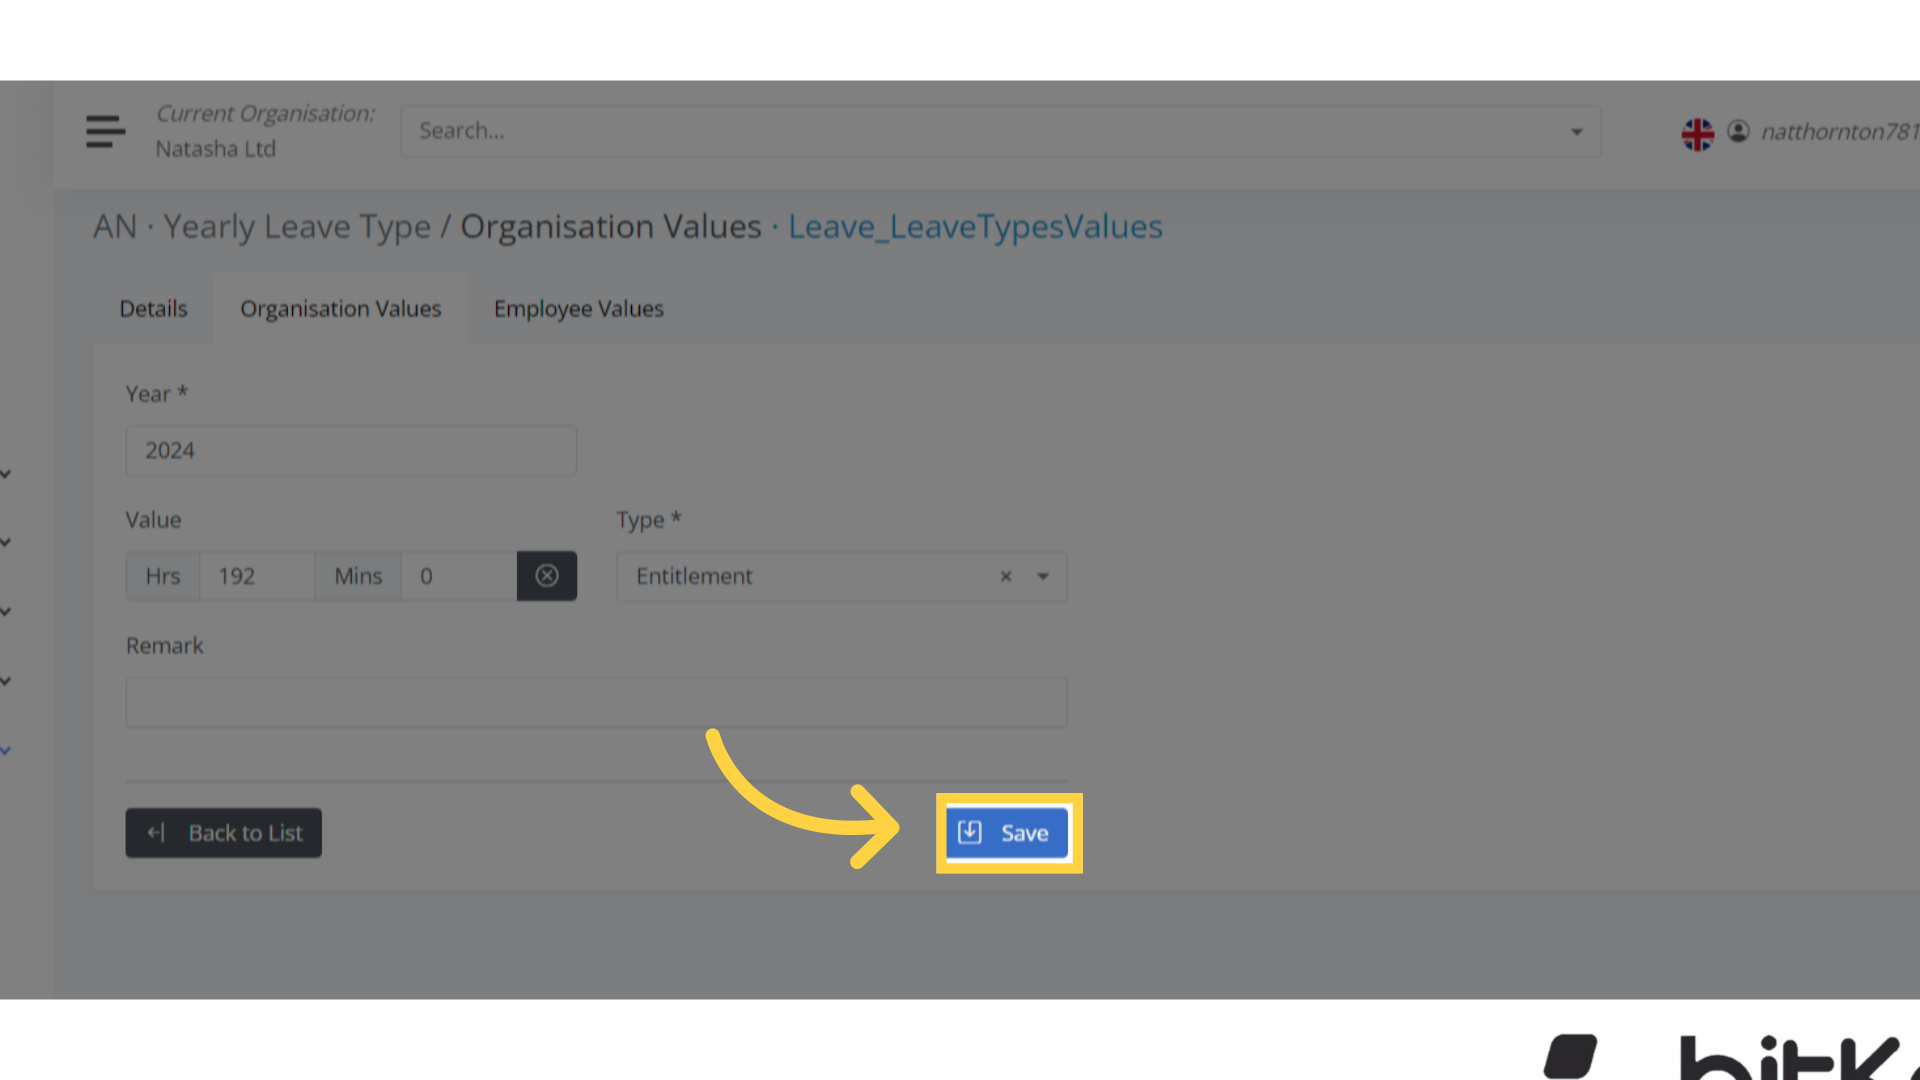This screenshot has width=1920, height=1080.
Task: Click the Back to List button
Action: (x=223, y=832)
